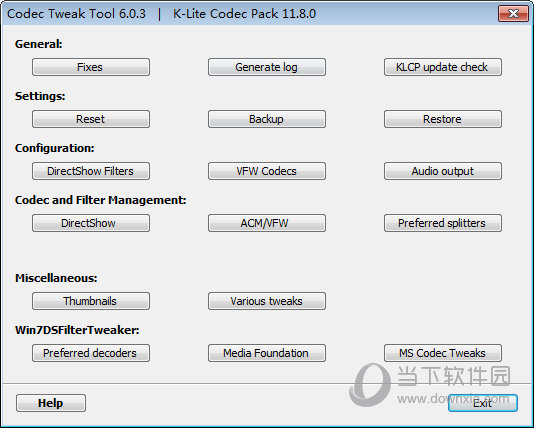Screen dimensions: 534x428
Task: Click the Fixes button
Action: point(91,67)
